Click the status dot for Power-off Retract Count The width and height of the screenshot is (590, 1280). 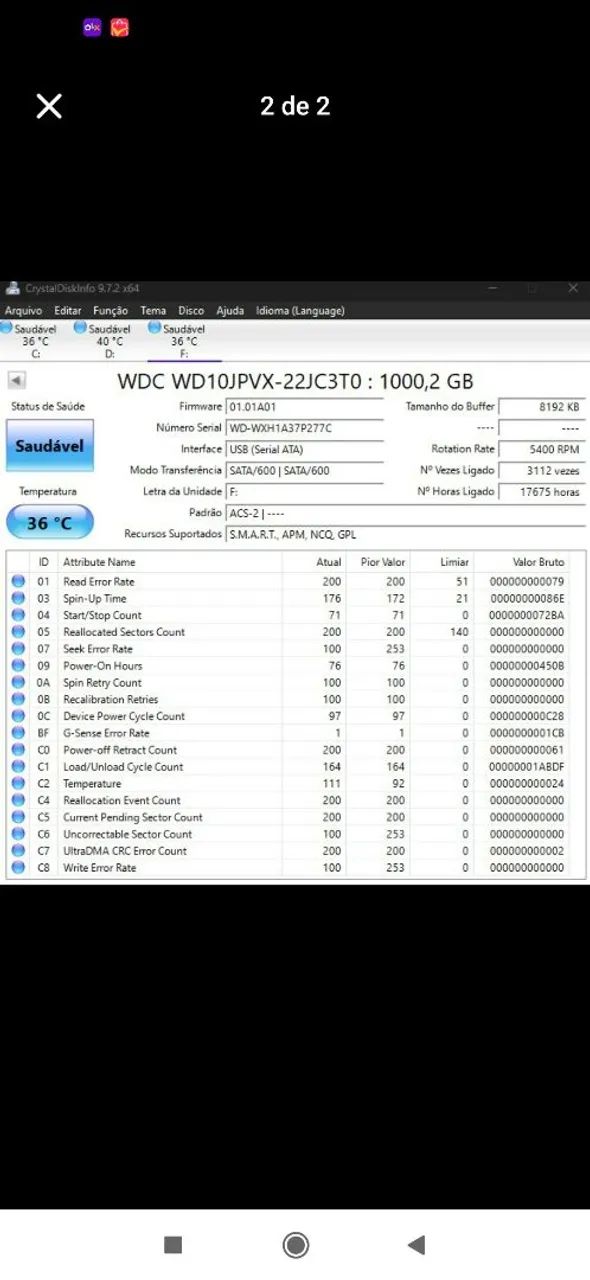18,750
